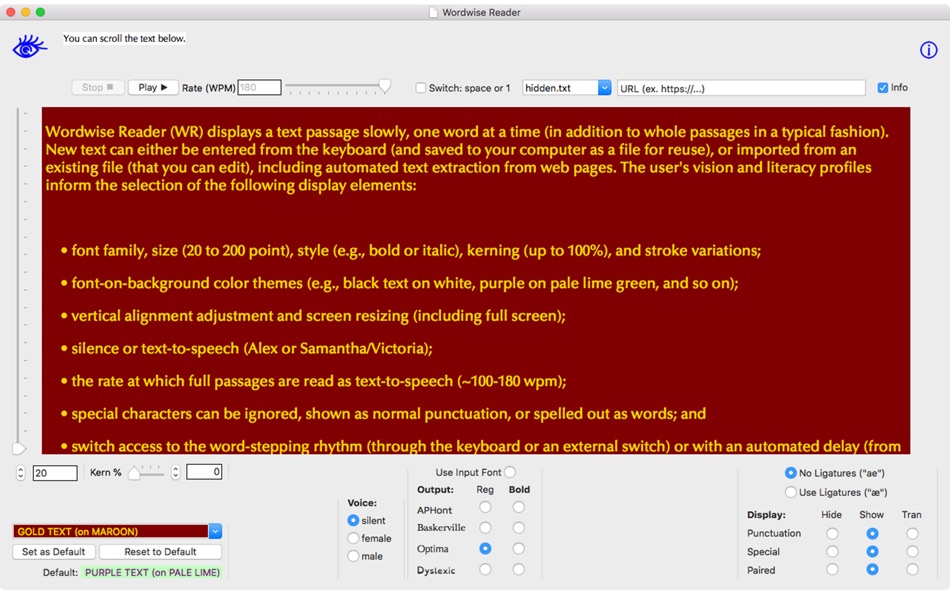Click the URL input field
950x594 pixels.
click(x=741, y=88)
